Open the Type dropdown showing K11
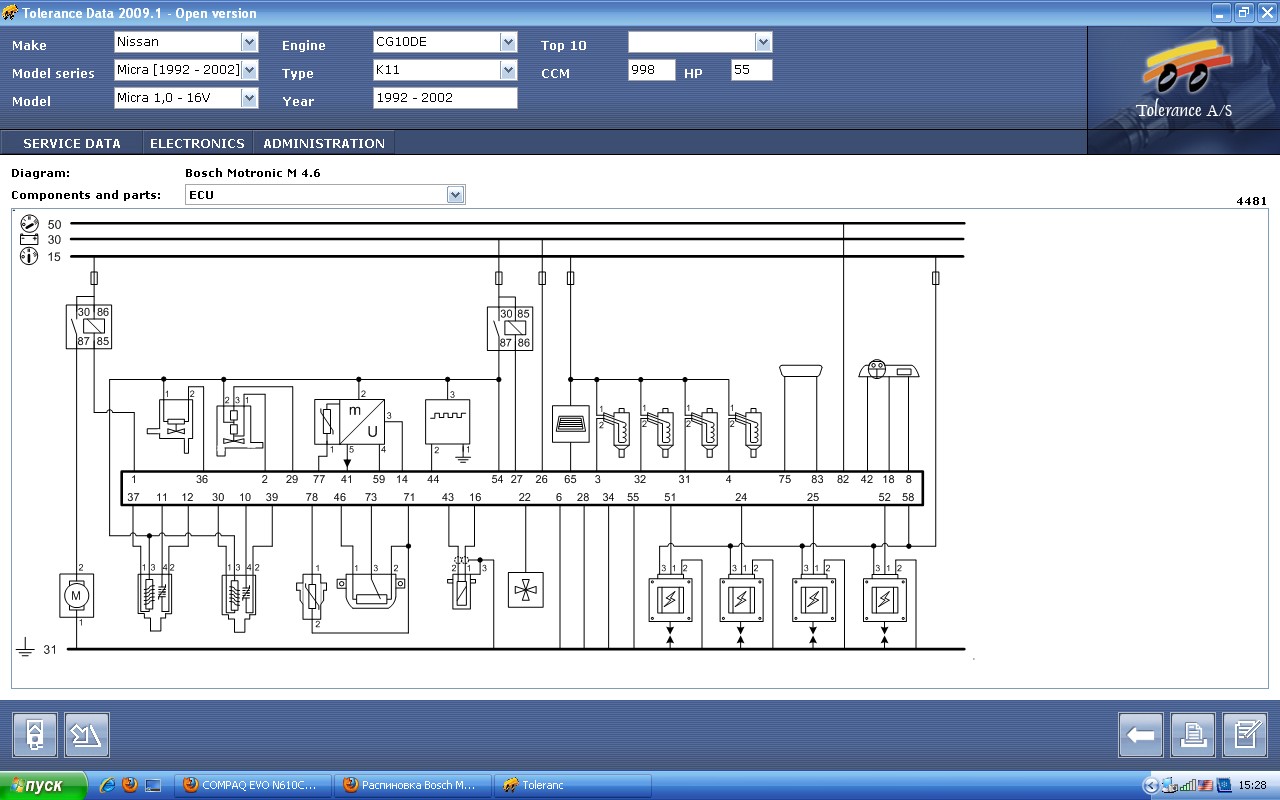The height and width of the screenshot is (800, 1280). click(x=508, y=70)
